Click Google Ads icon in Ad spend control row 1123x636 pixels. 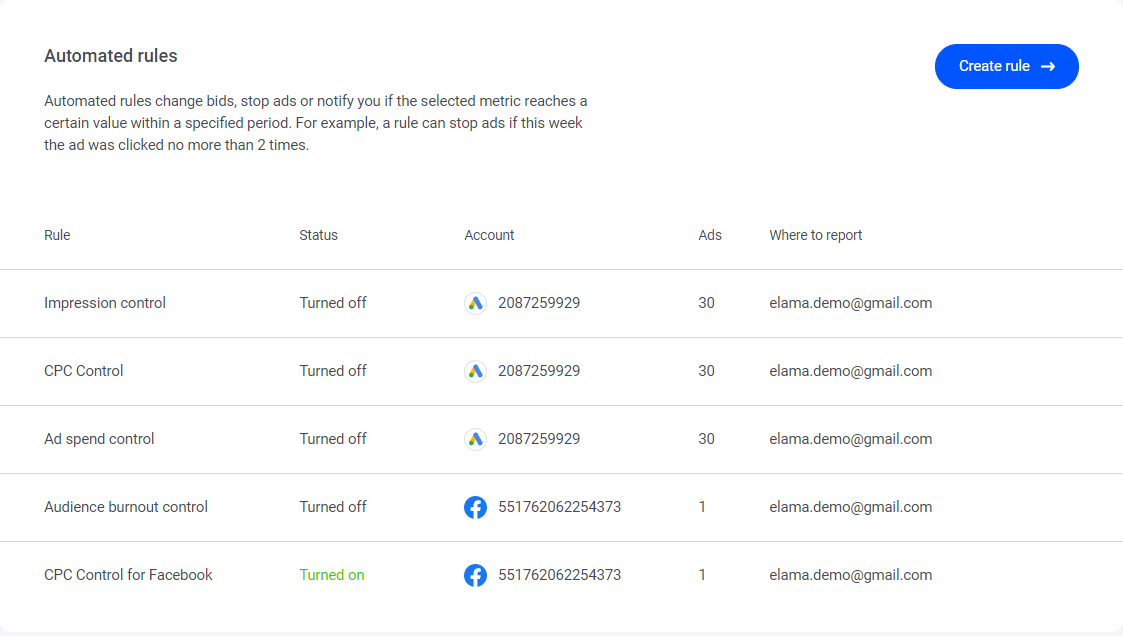coord(476,439)
